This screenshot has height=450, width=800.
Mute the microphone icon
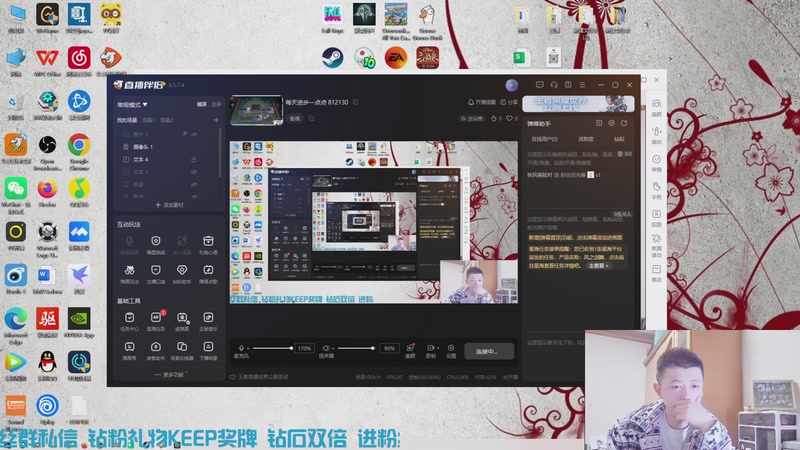click(241, 348)
